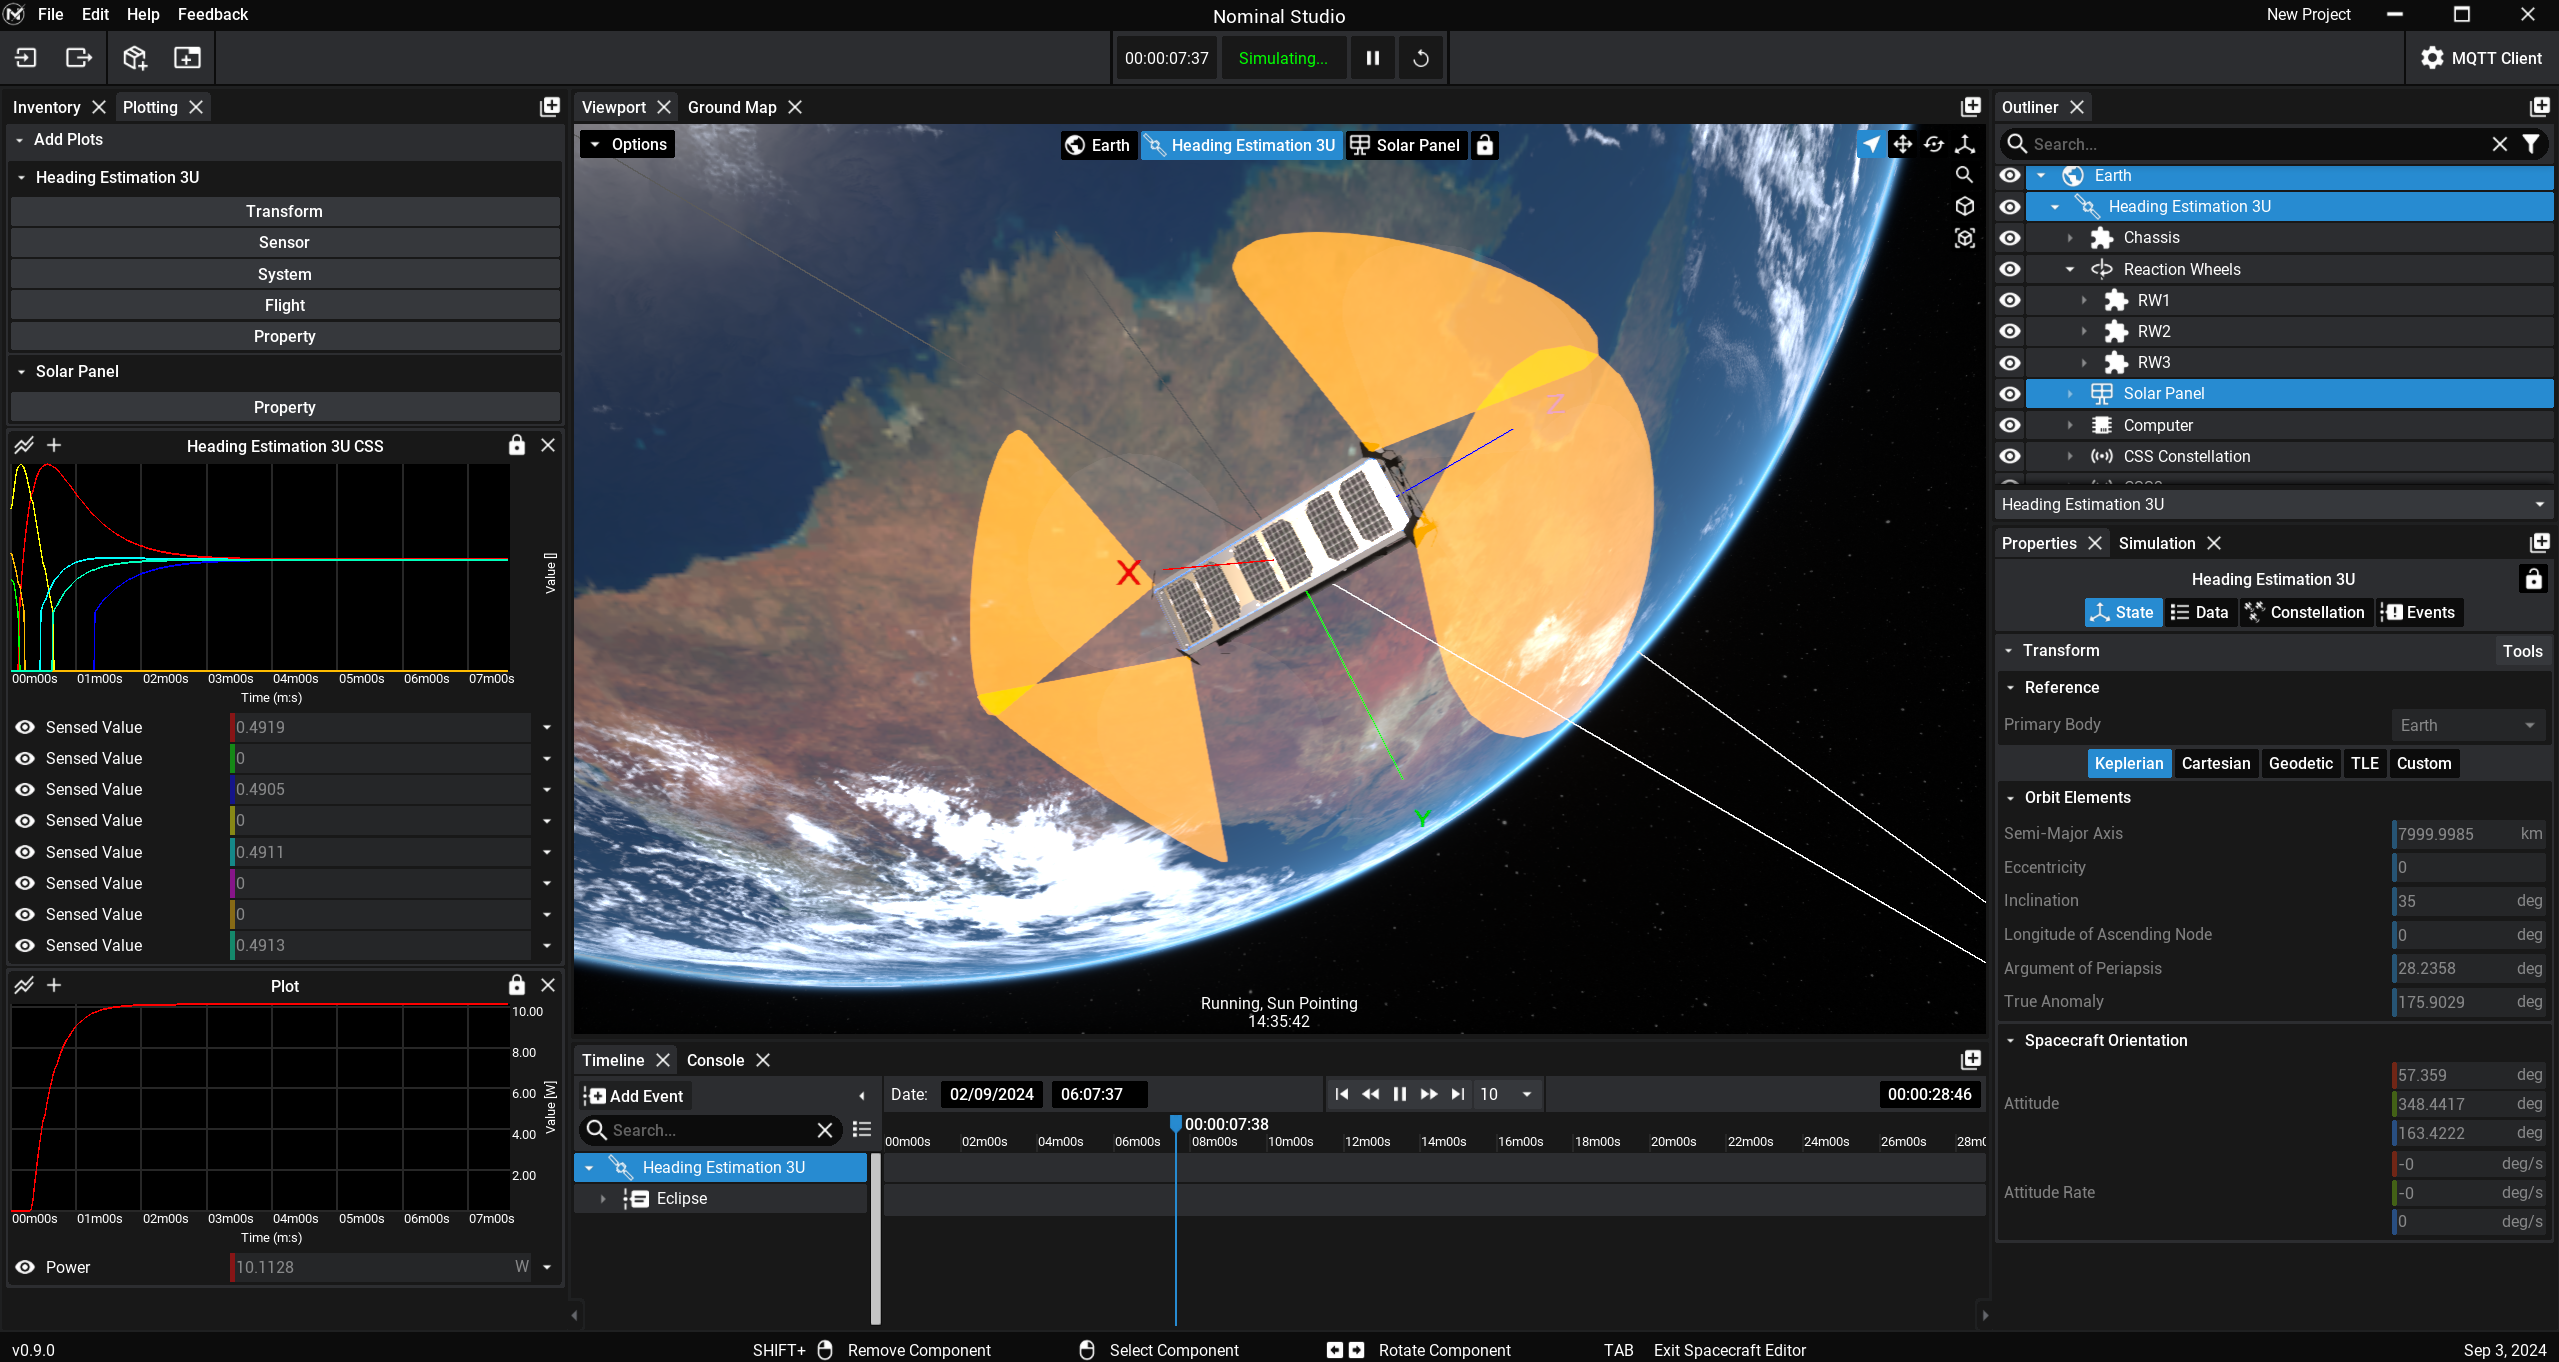The width and height of the screenshot is (2559, 1362).
Task: Toggle timeline event list view icon
Action: click(862, 1130)
